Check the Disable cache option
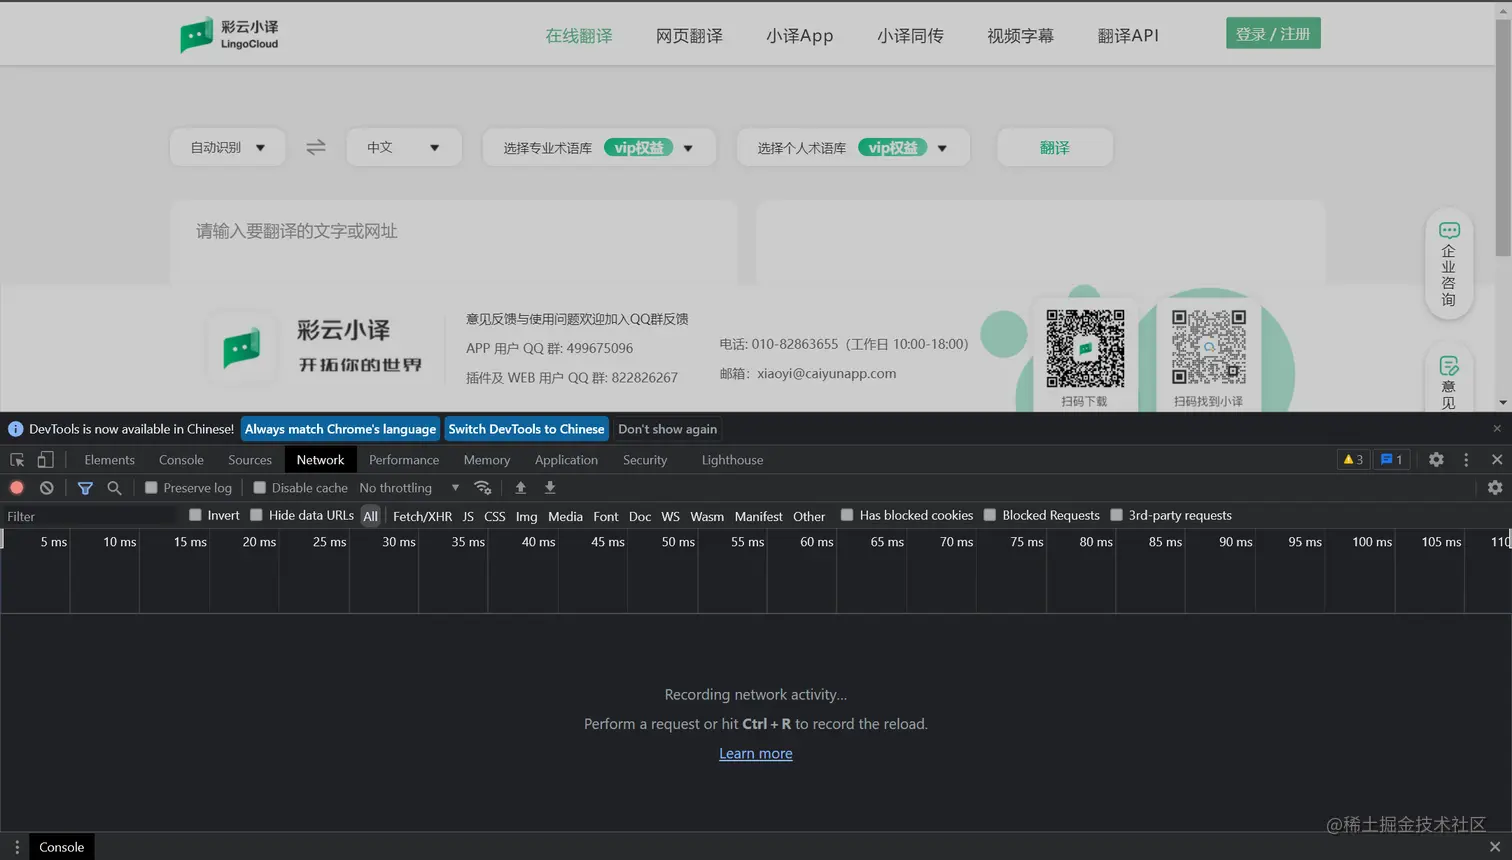The height and width of the screenshot is (860, 1512). 260,488
